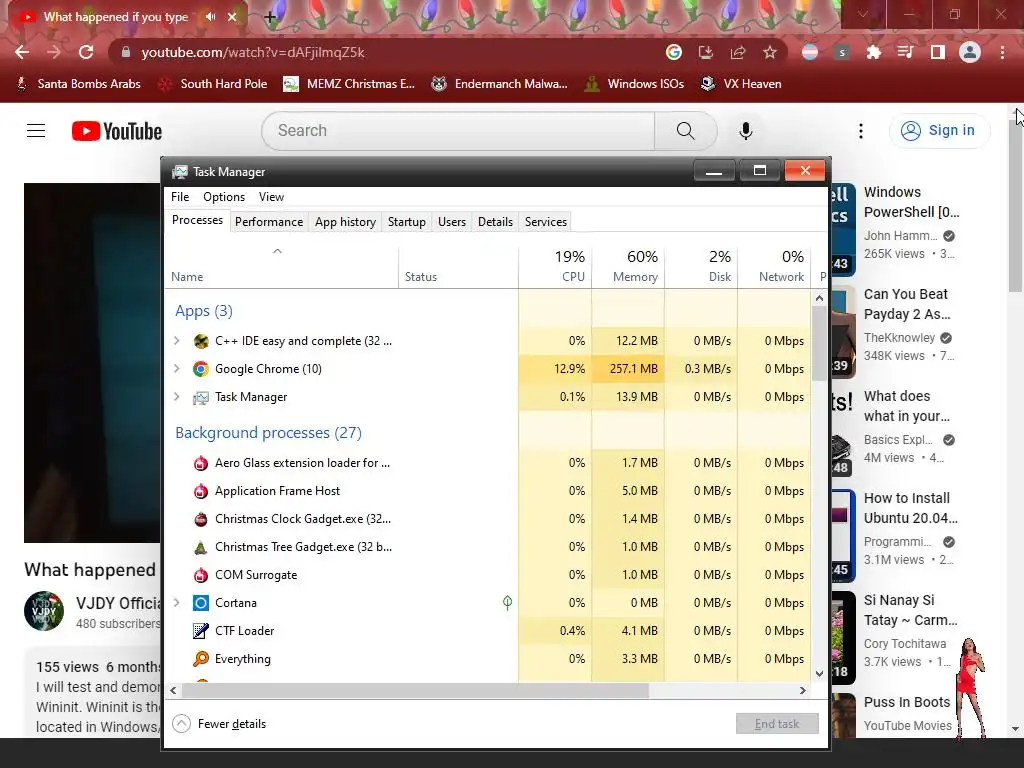Expand the C++ IDE process group
The width and height of the screenshot is (1024, 768).
176,341
